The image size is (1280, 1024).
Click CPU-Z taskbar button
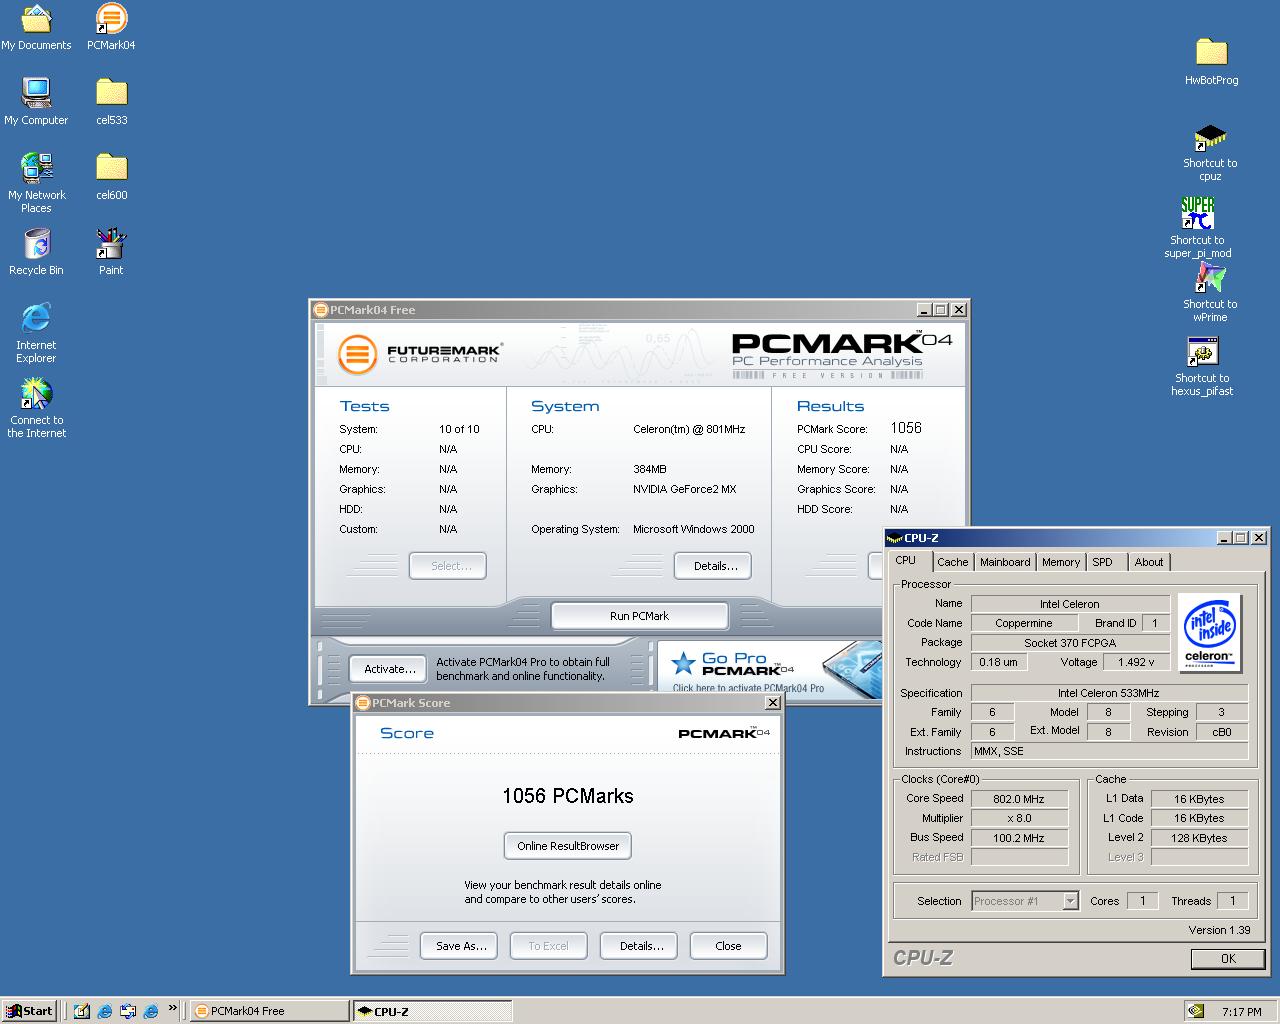click(432, 1011)
